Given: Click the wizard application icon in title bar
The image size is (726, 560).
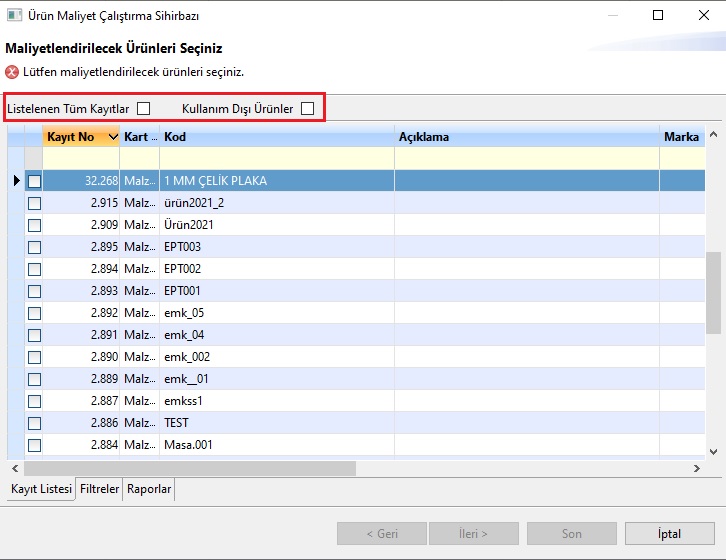Looking at the screenshot, I should pyautogui.click(x=13, y=15).
